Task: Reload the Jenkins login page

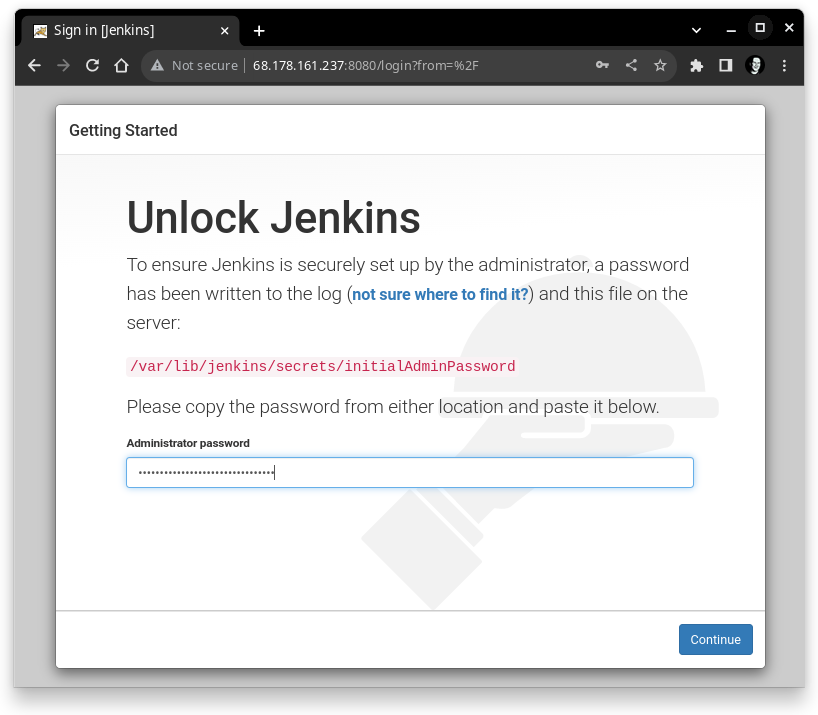Action: coord(92,66)
